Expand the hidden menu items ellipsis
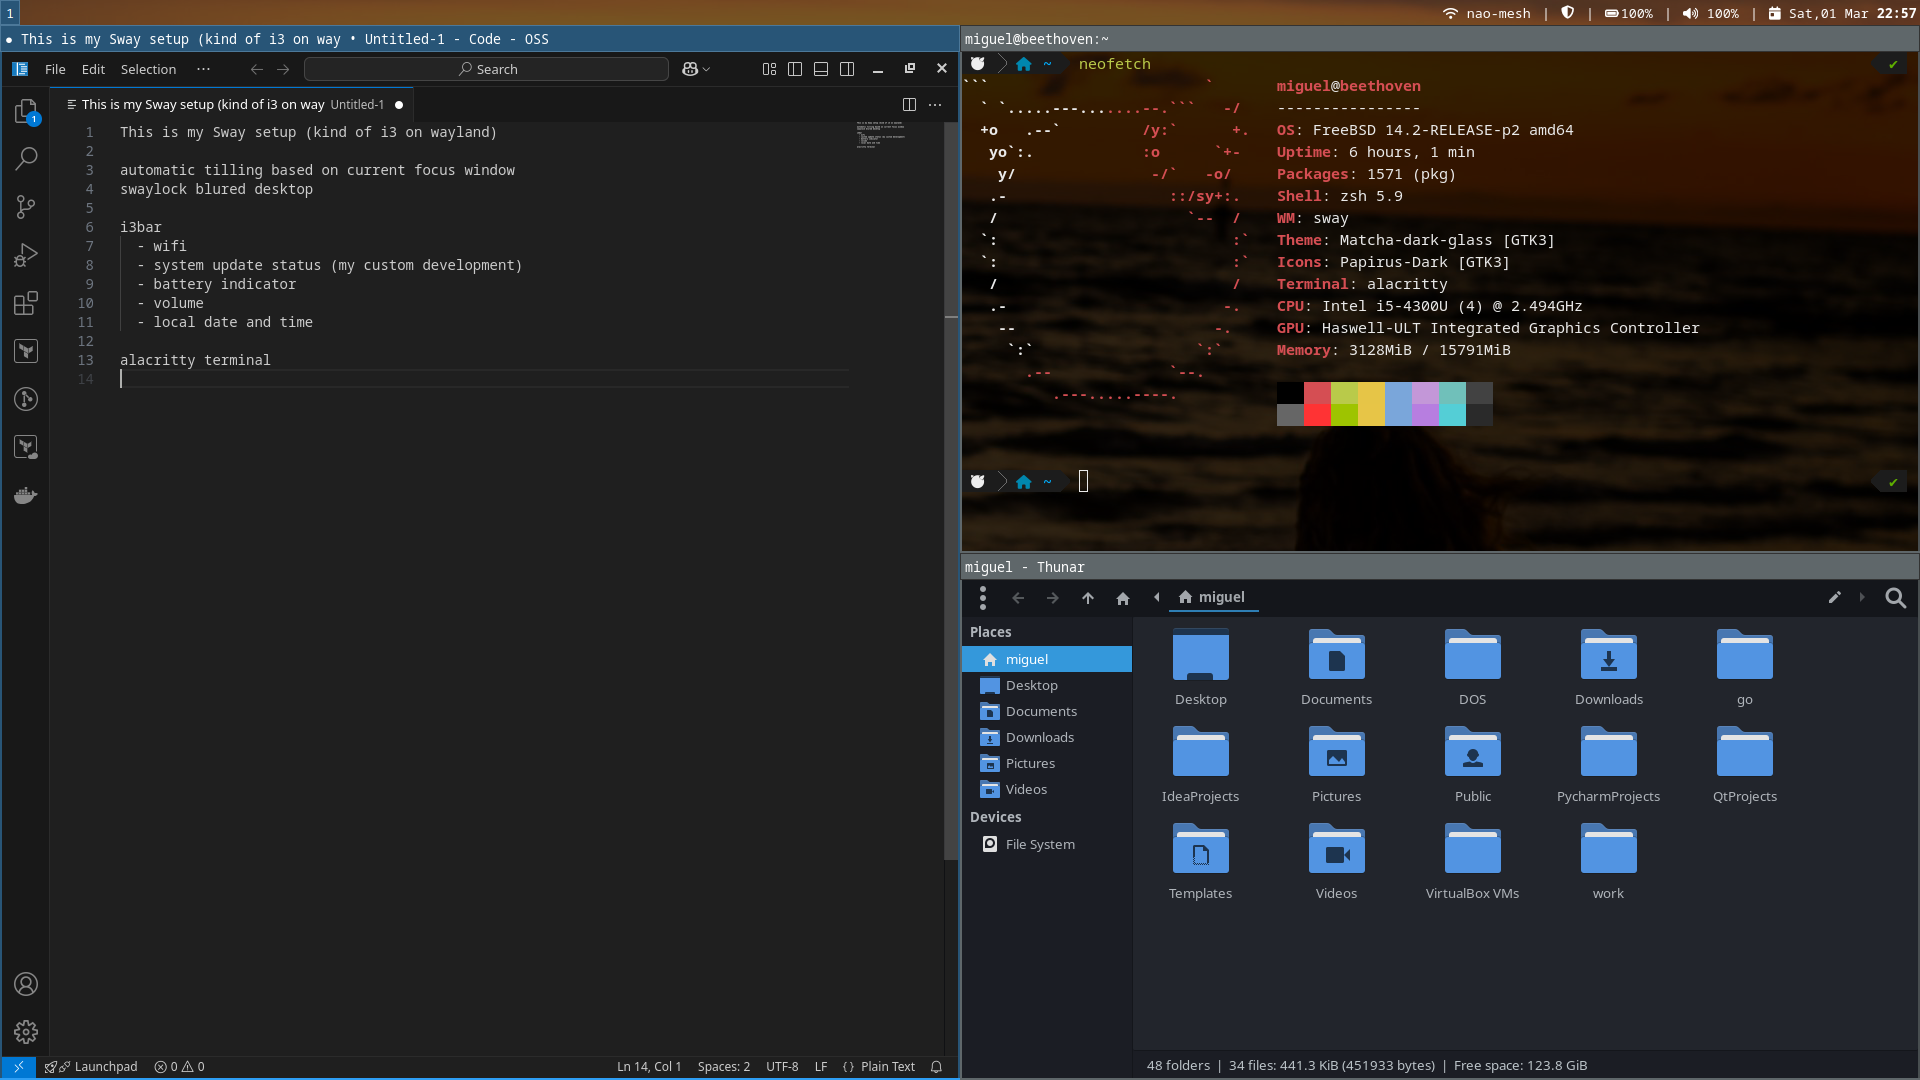Screen dimensions: 1920x1080 pyautogui.click(x=204, y=69)
